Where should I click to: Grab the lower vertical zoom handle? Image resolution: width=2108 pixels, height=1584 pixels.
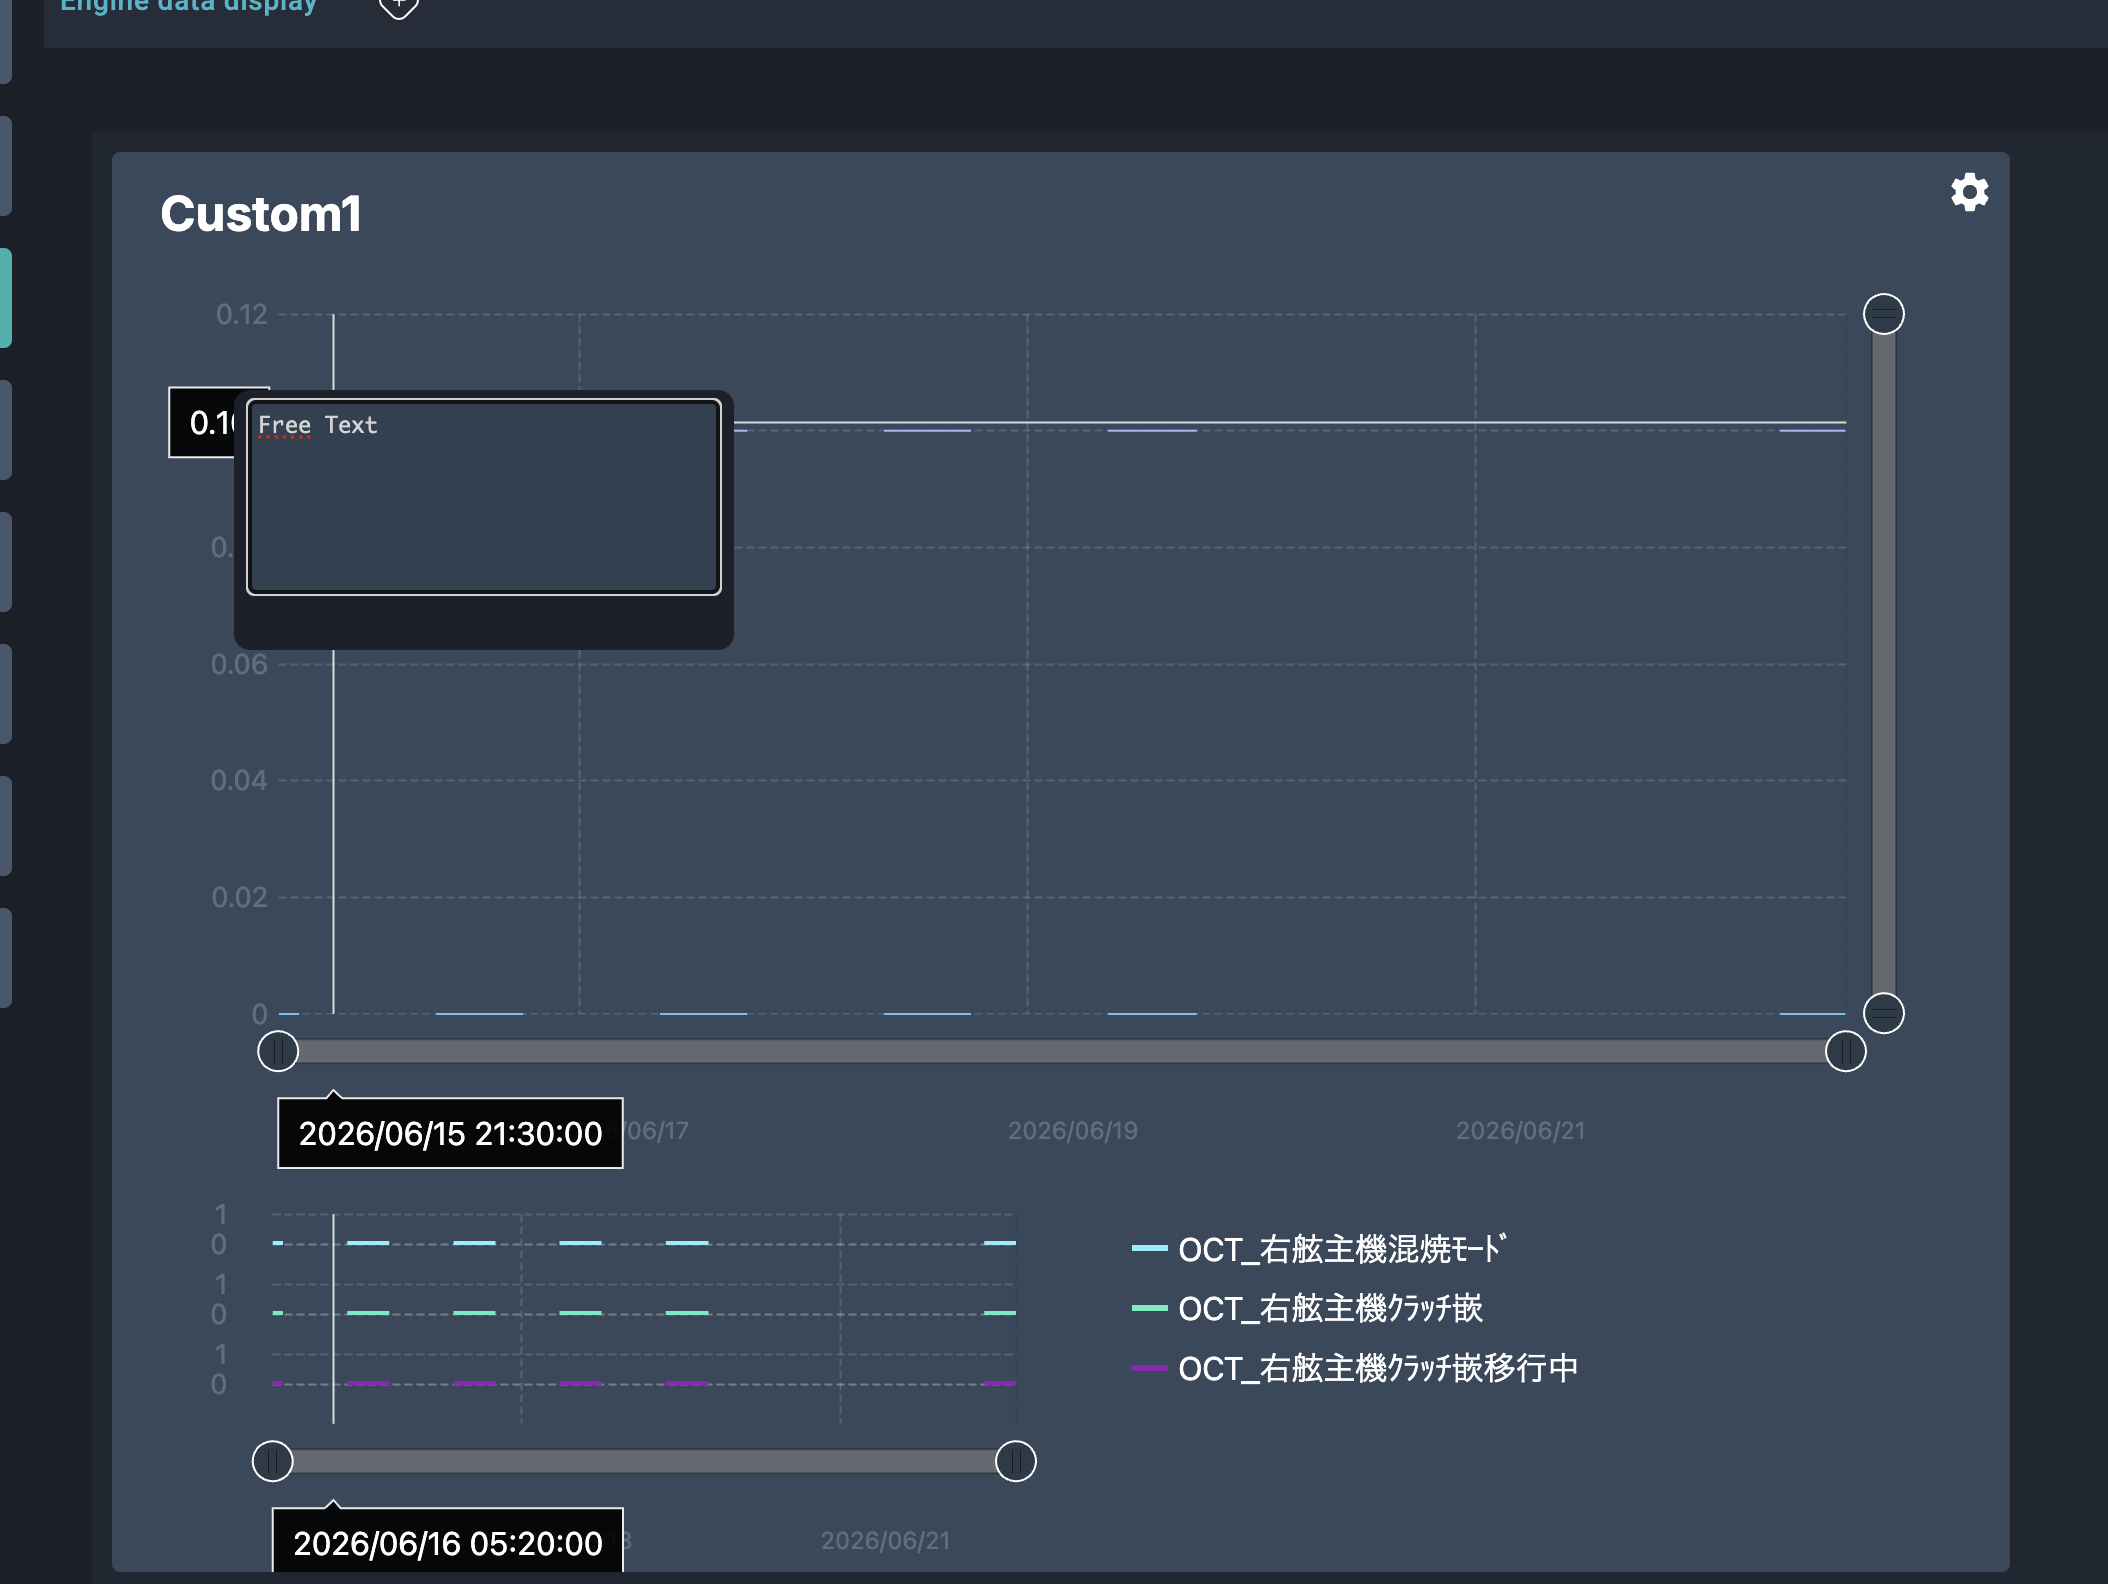click(1883, 1013)
